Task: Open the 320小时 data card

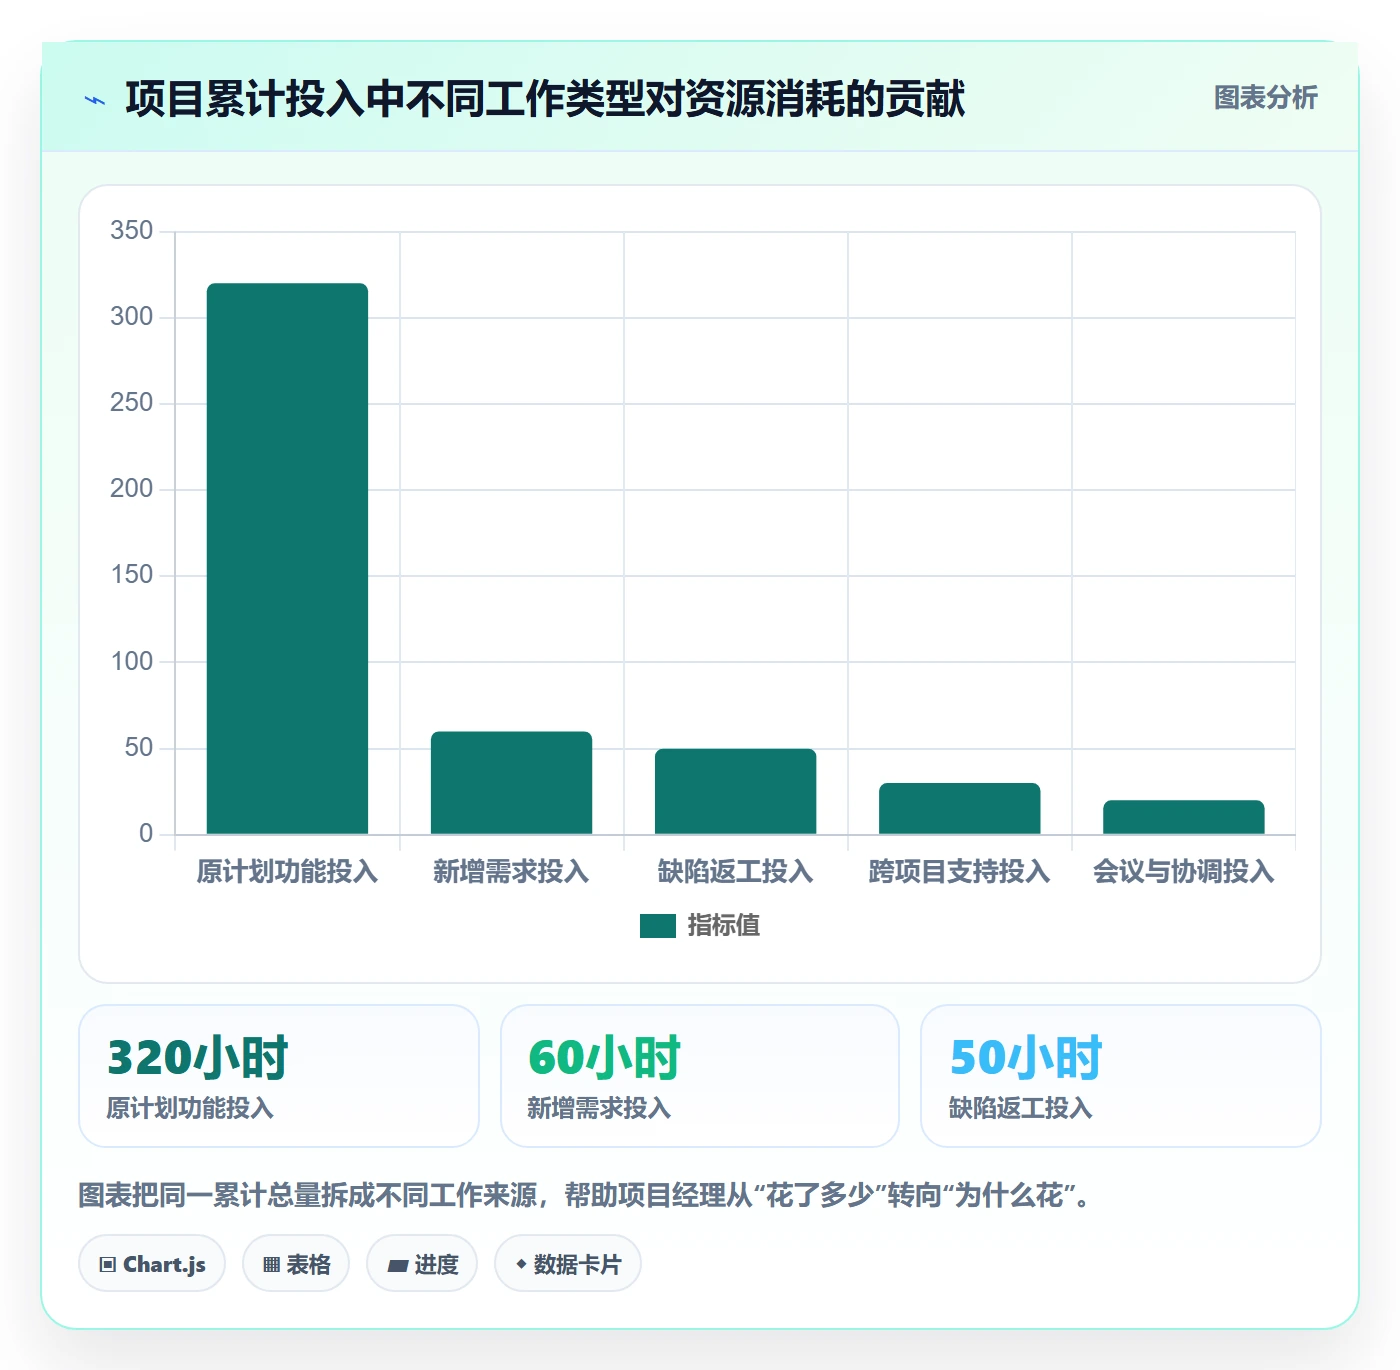Action: pyautogui.click(x=279, y=1076)
